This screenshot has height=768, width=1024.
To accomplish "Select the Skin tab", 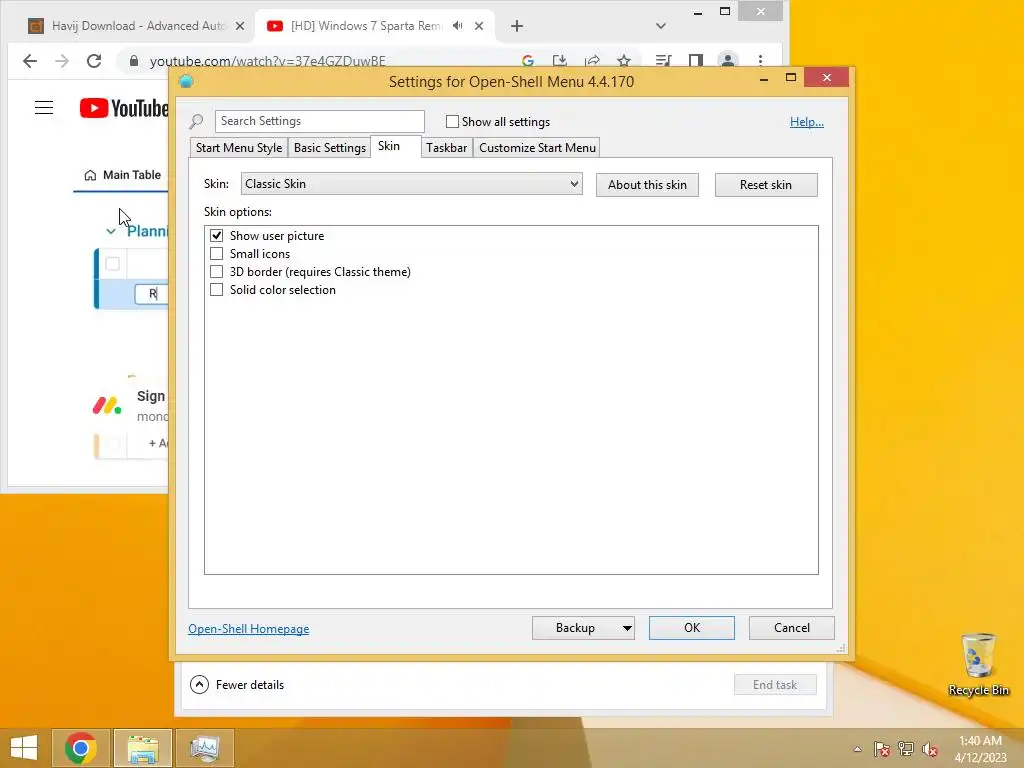I will point(389,146).
